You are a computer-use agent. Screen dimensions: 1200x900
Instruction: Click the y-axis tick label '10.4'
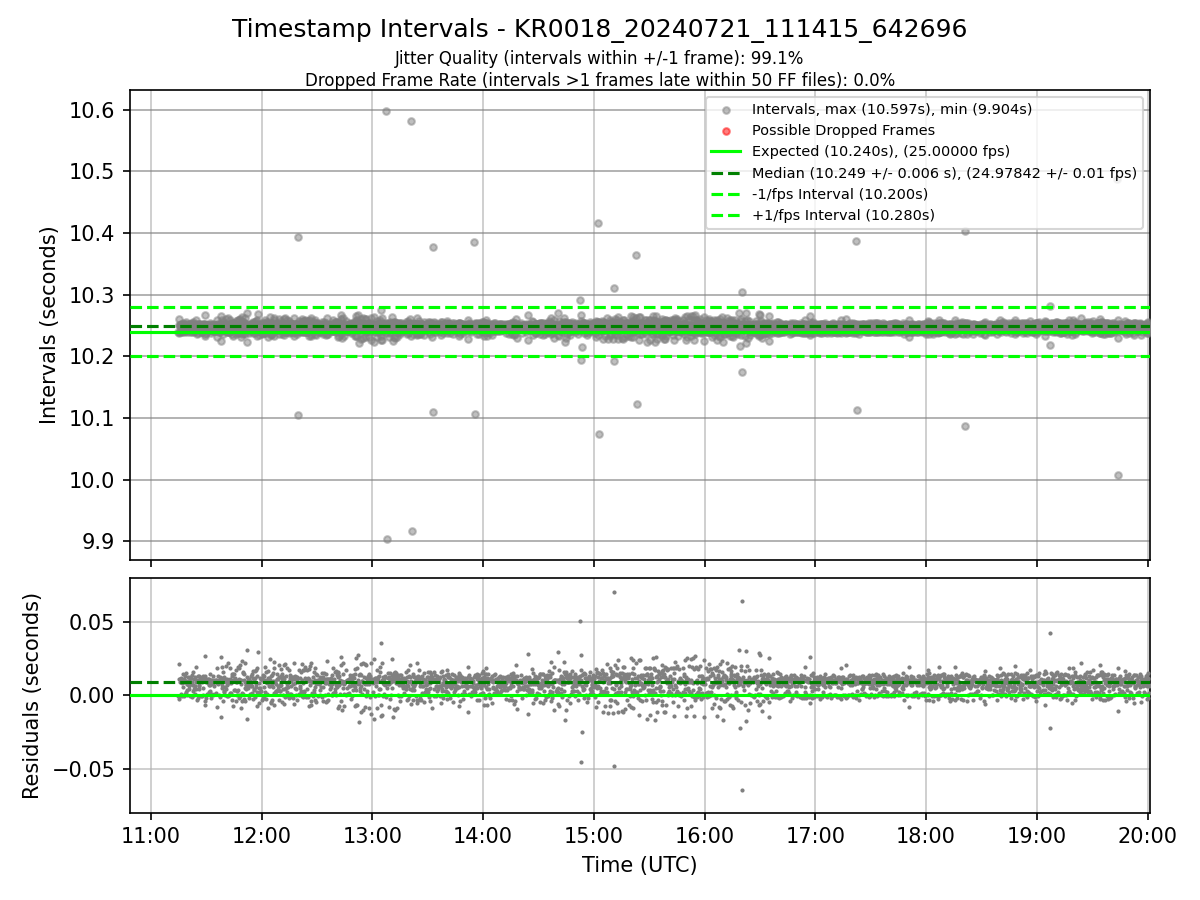(91, 233)
